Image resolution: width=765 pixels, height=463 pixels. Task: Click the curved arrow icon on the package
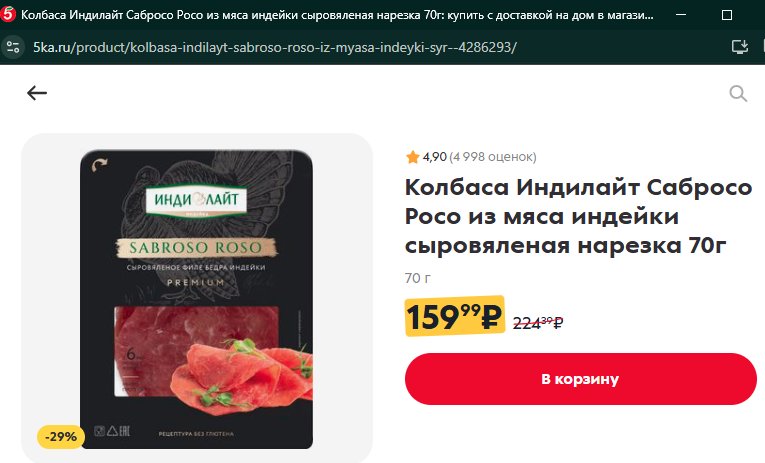[x=100, y=165]
